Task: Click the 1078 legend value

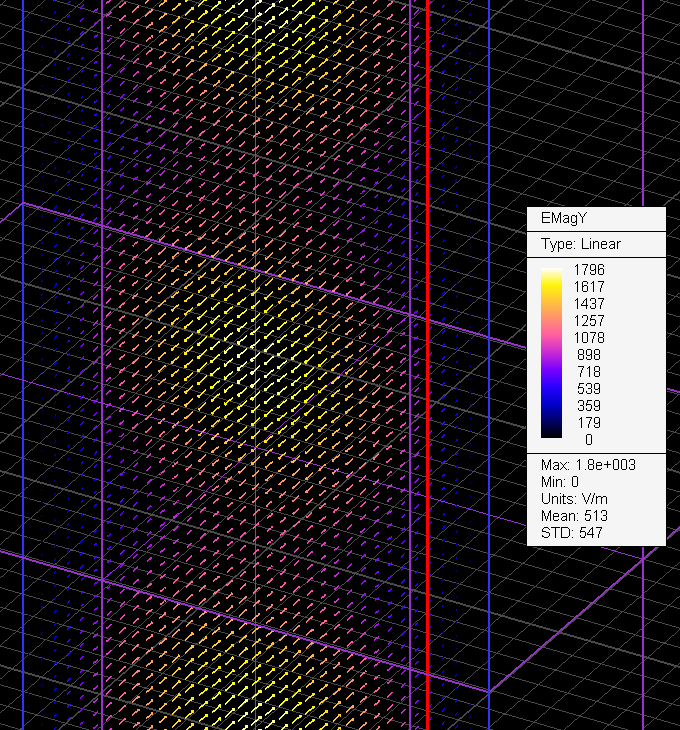Action: [589, 338]
